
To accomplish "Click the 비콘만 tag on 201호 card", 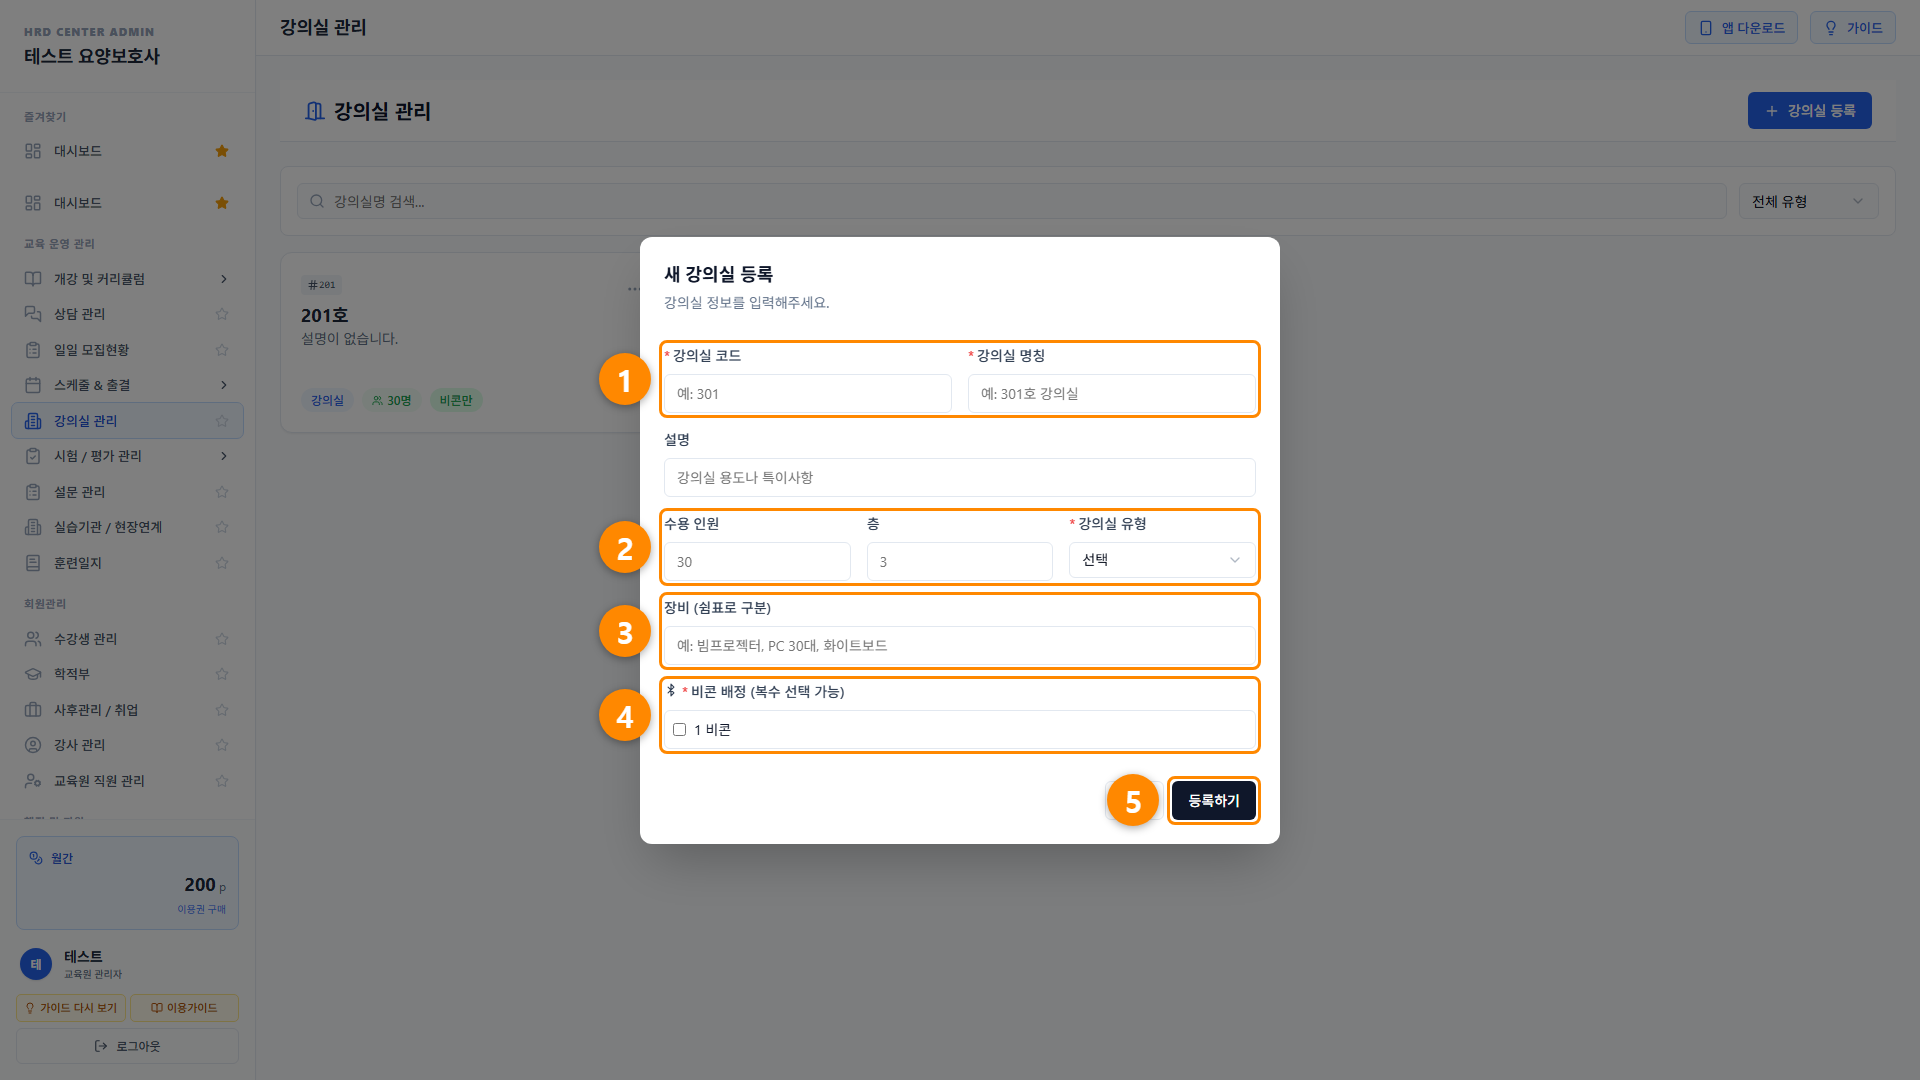I will (x=456, y=400).
